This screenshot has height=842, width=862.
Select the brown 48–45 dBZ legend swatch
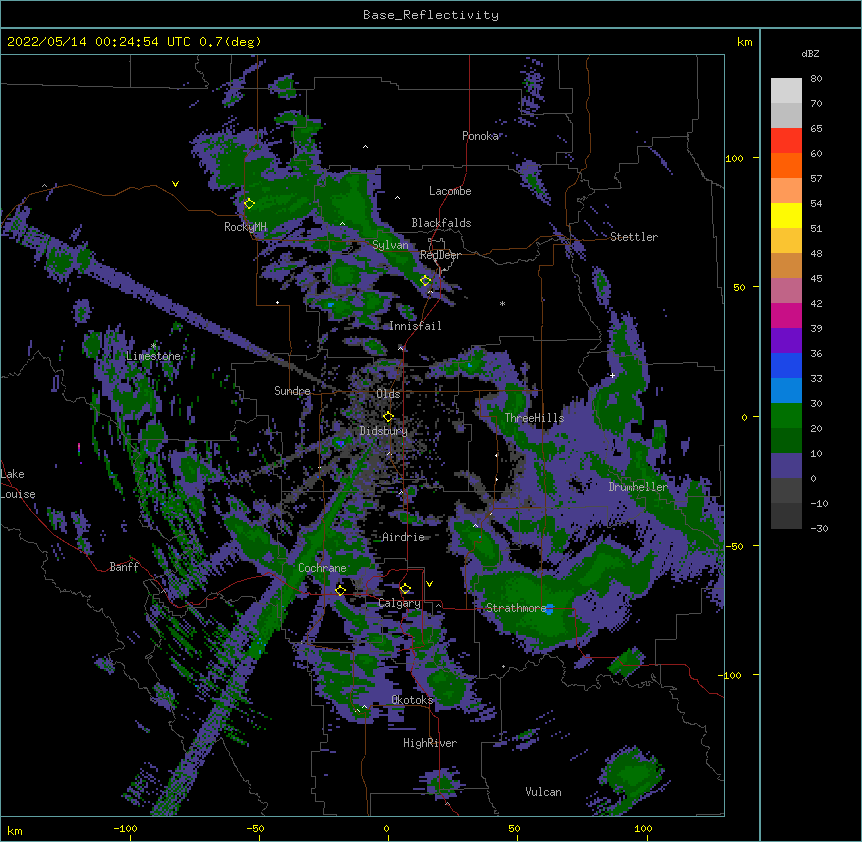pyautogui.click(x=786, y=265)
